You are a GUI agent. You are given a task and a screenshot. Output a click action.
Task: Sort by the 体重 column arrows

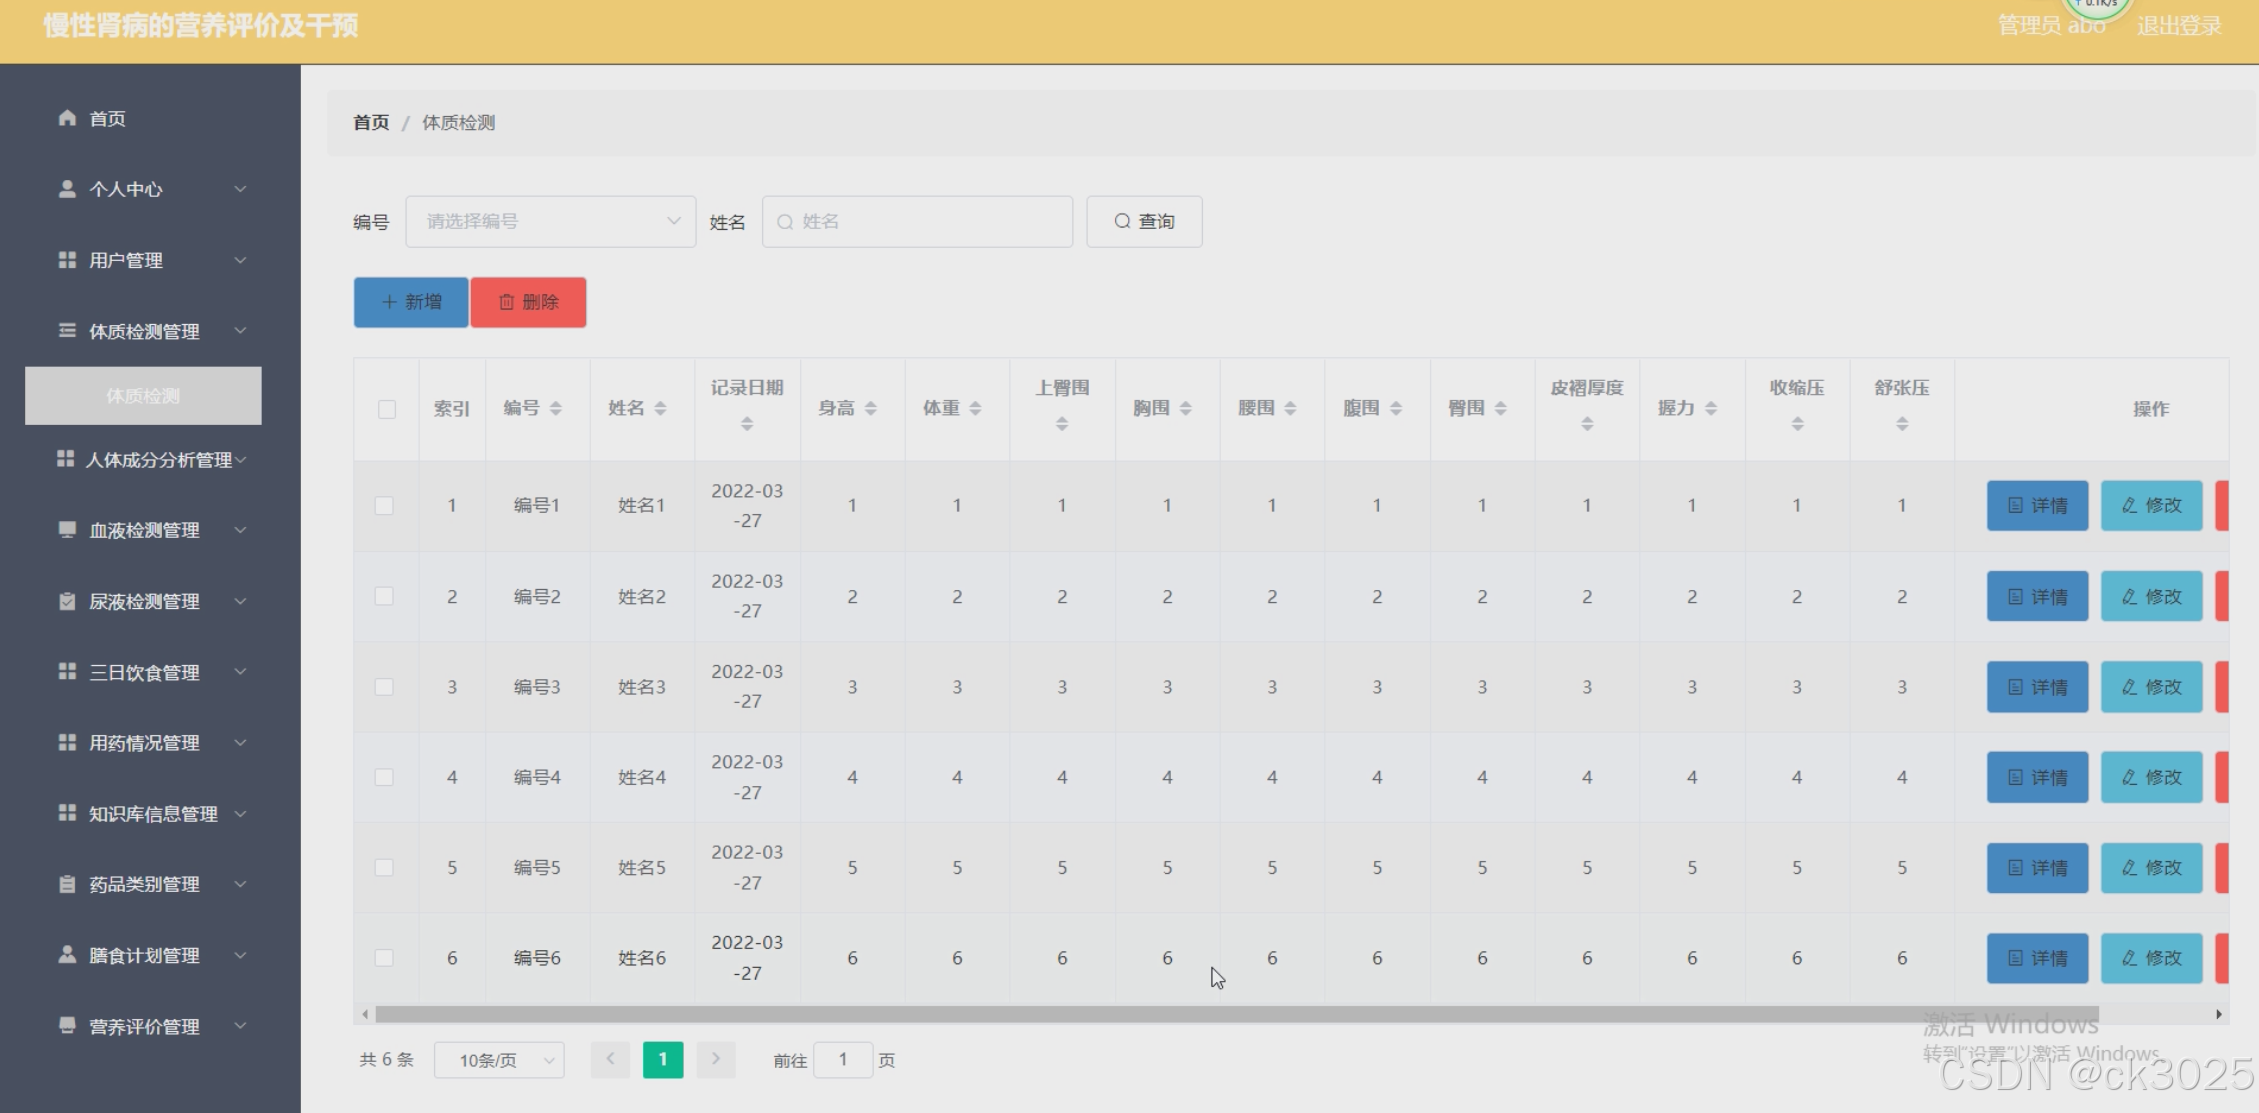click(975, 408)
